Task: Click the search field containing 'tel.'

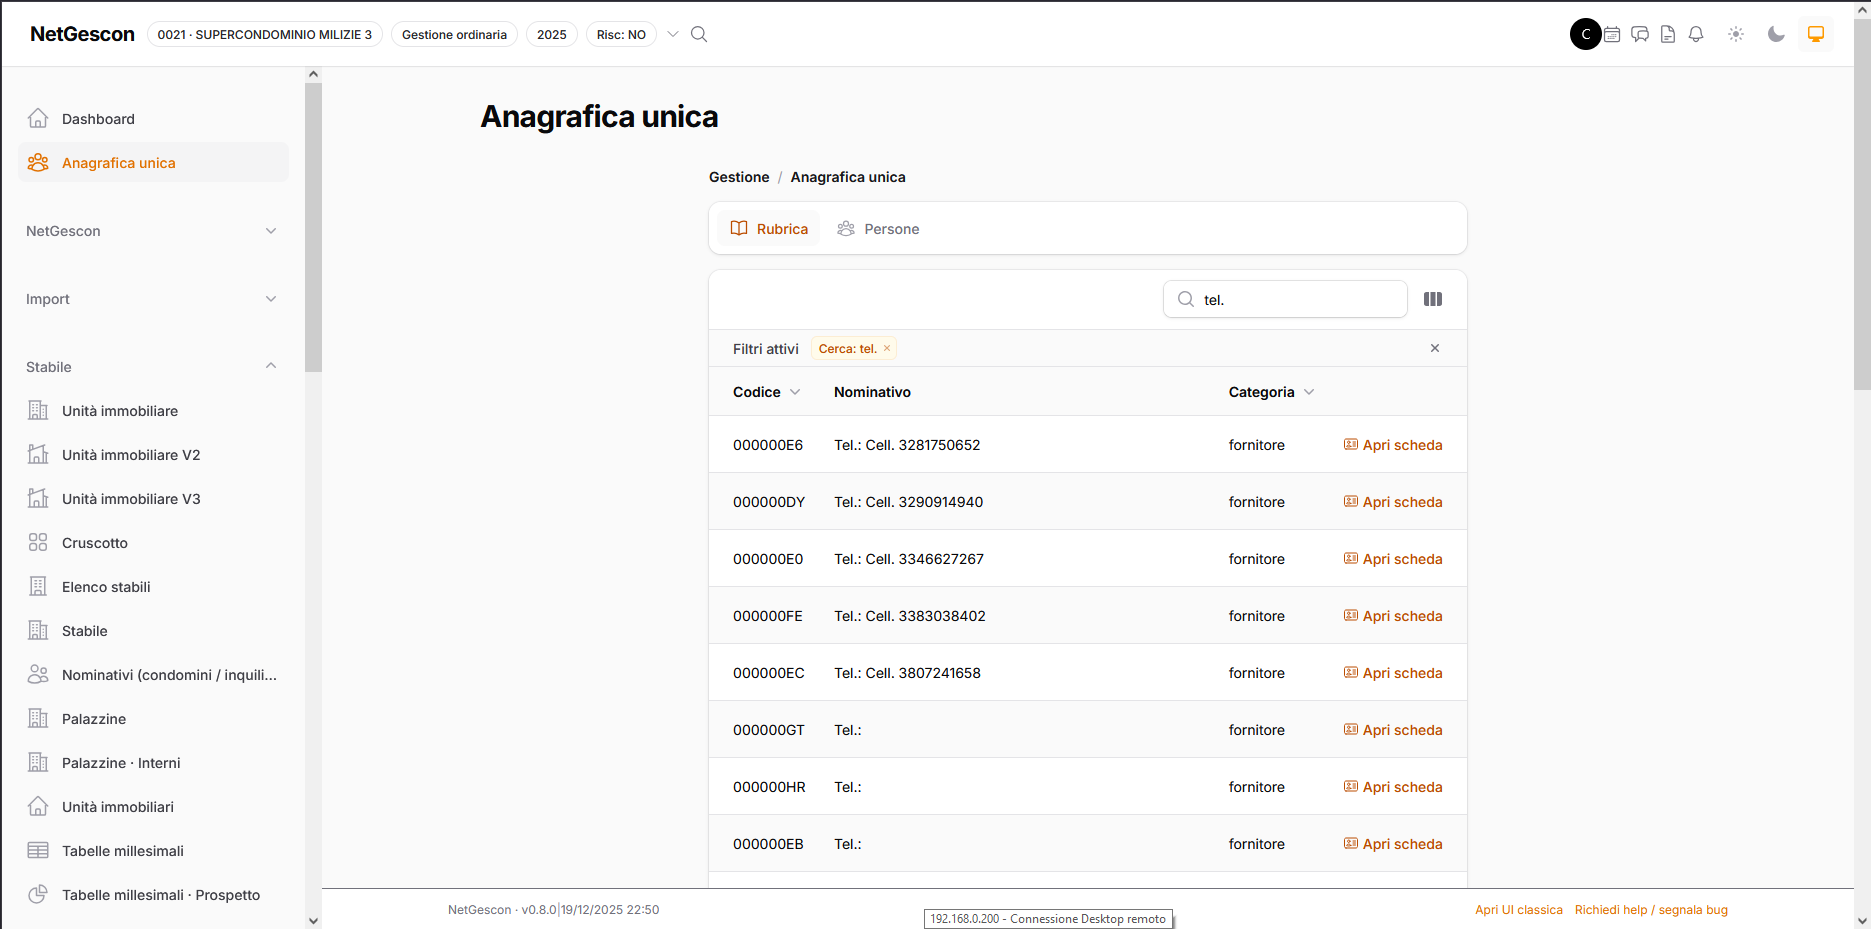Action: [1285, 299]
